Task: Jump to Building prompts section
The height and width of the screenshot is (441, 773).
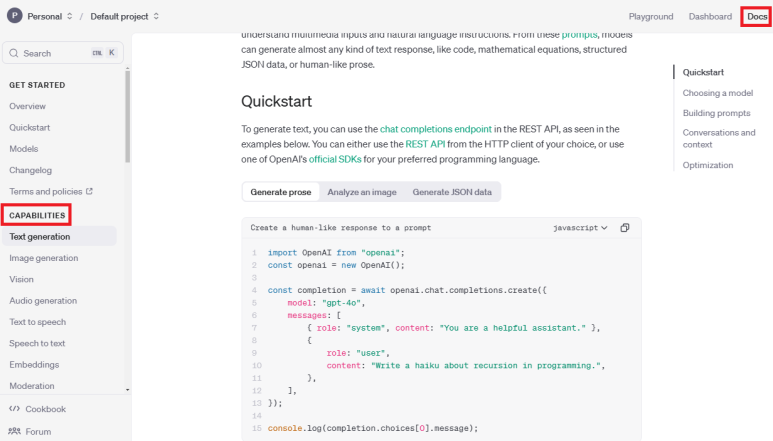Action: (x=716, y=113)
